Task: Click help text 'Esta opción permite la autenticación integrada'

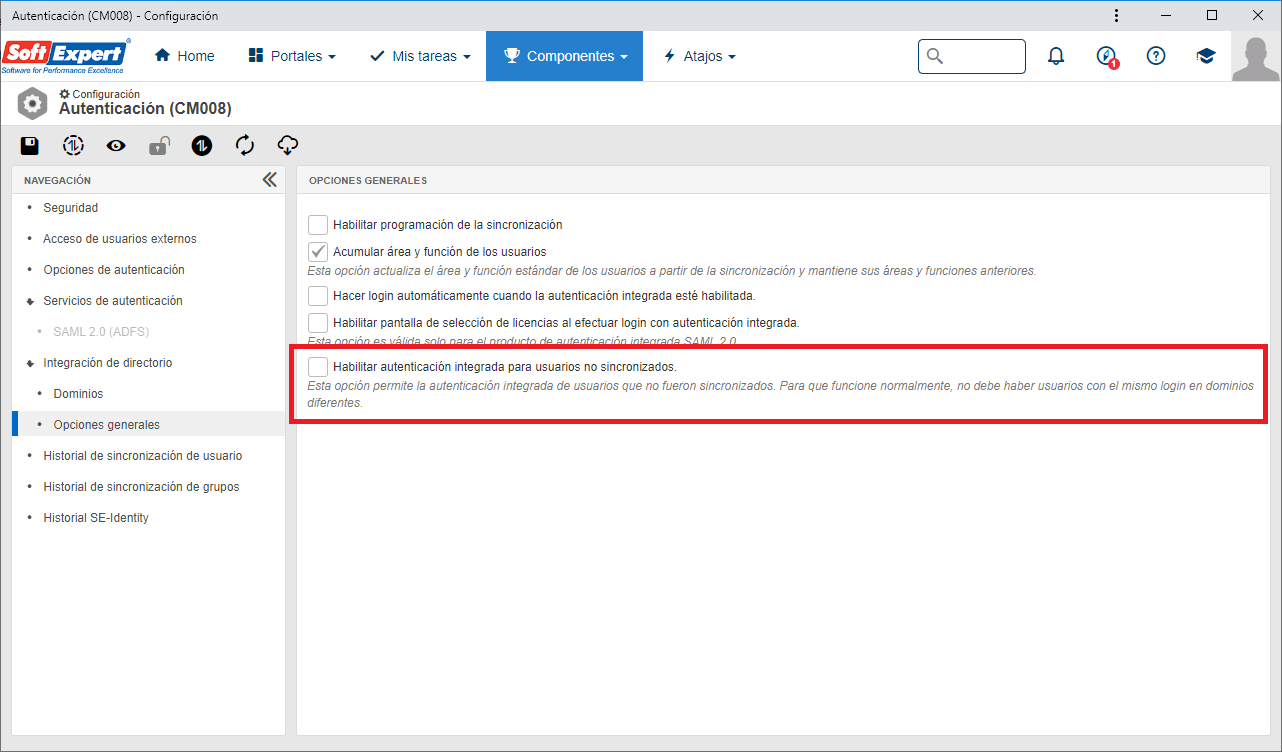Action: (780, 394)
